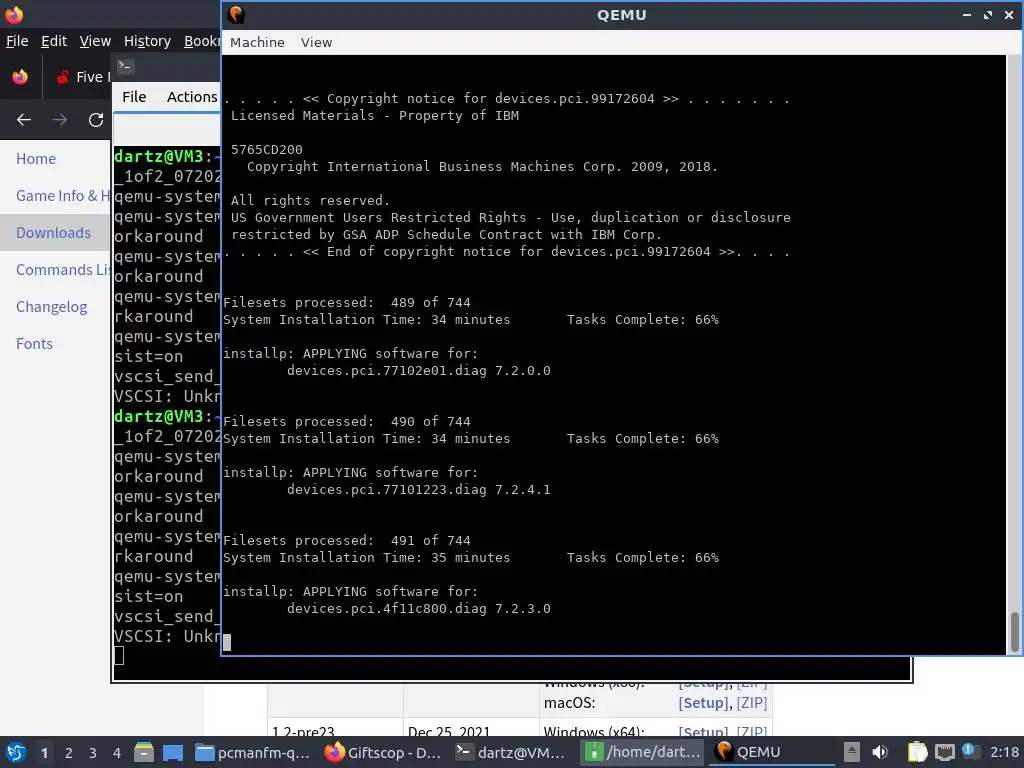Open the terminal window File menu
Image resolution: width=1024 pixels, height=768 pixels.
point(134,97)
